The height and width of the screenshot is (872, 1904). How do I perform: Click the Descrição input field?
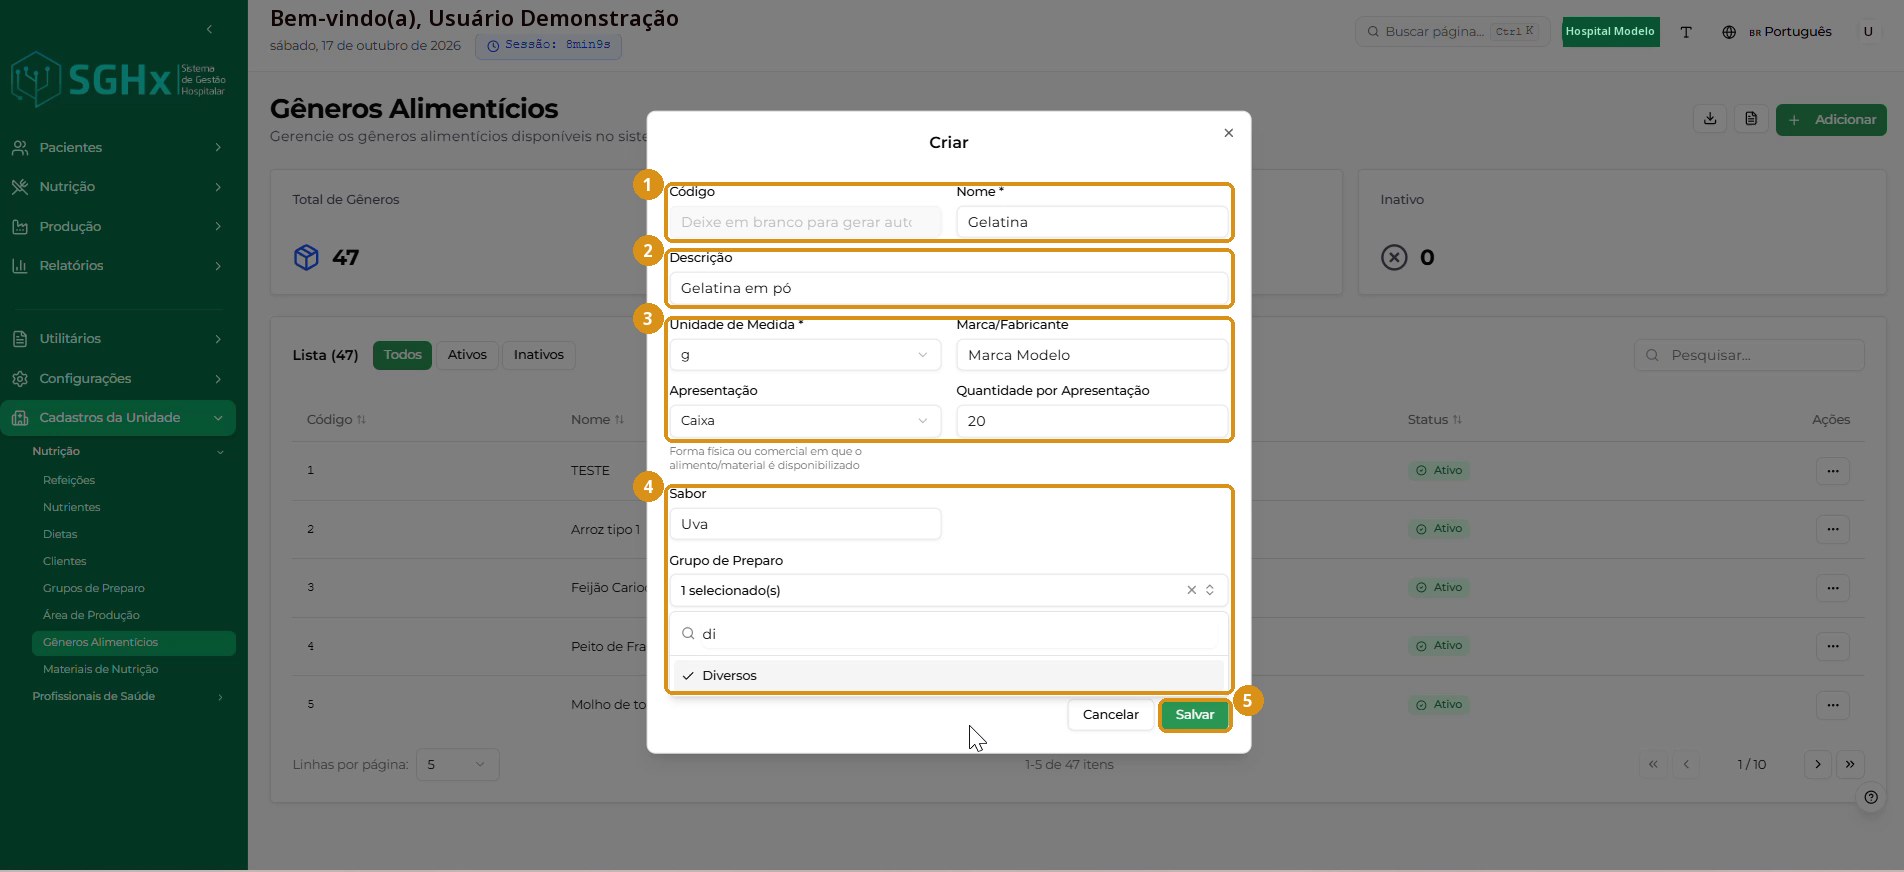(948, 288)
